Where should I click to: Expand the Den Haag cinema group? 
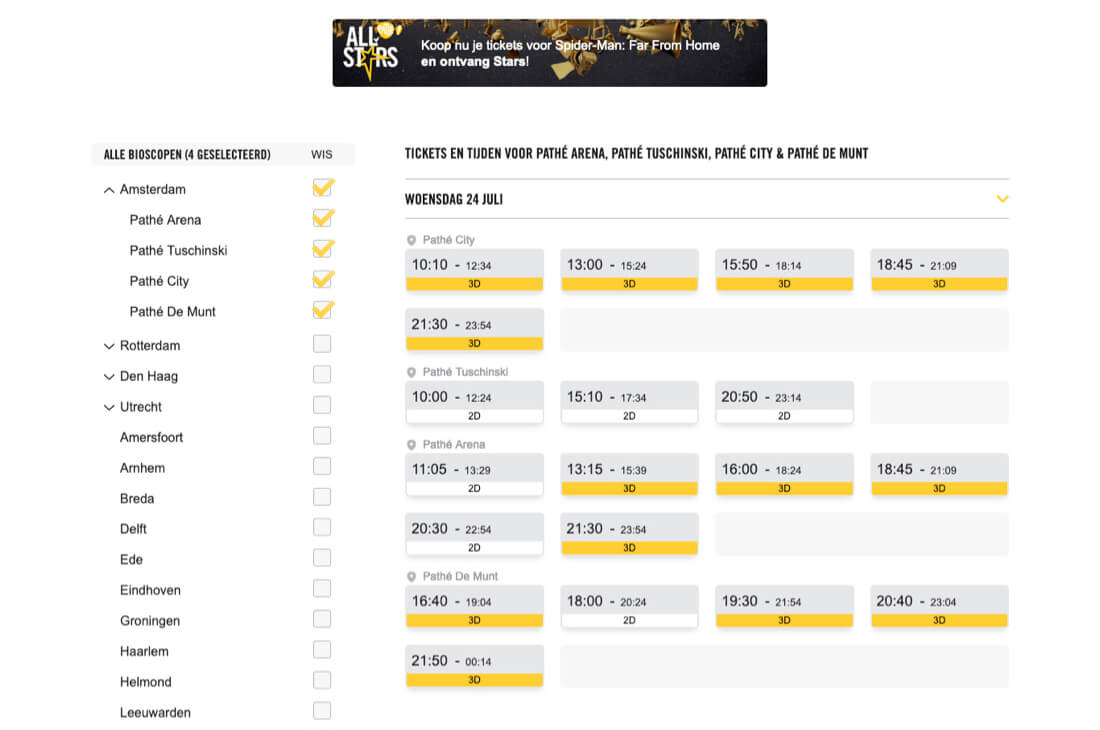(x=109, y=377)
